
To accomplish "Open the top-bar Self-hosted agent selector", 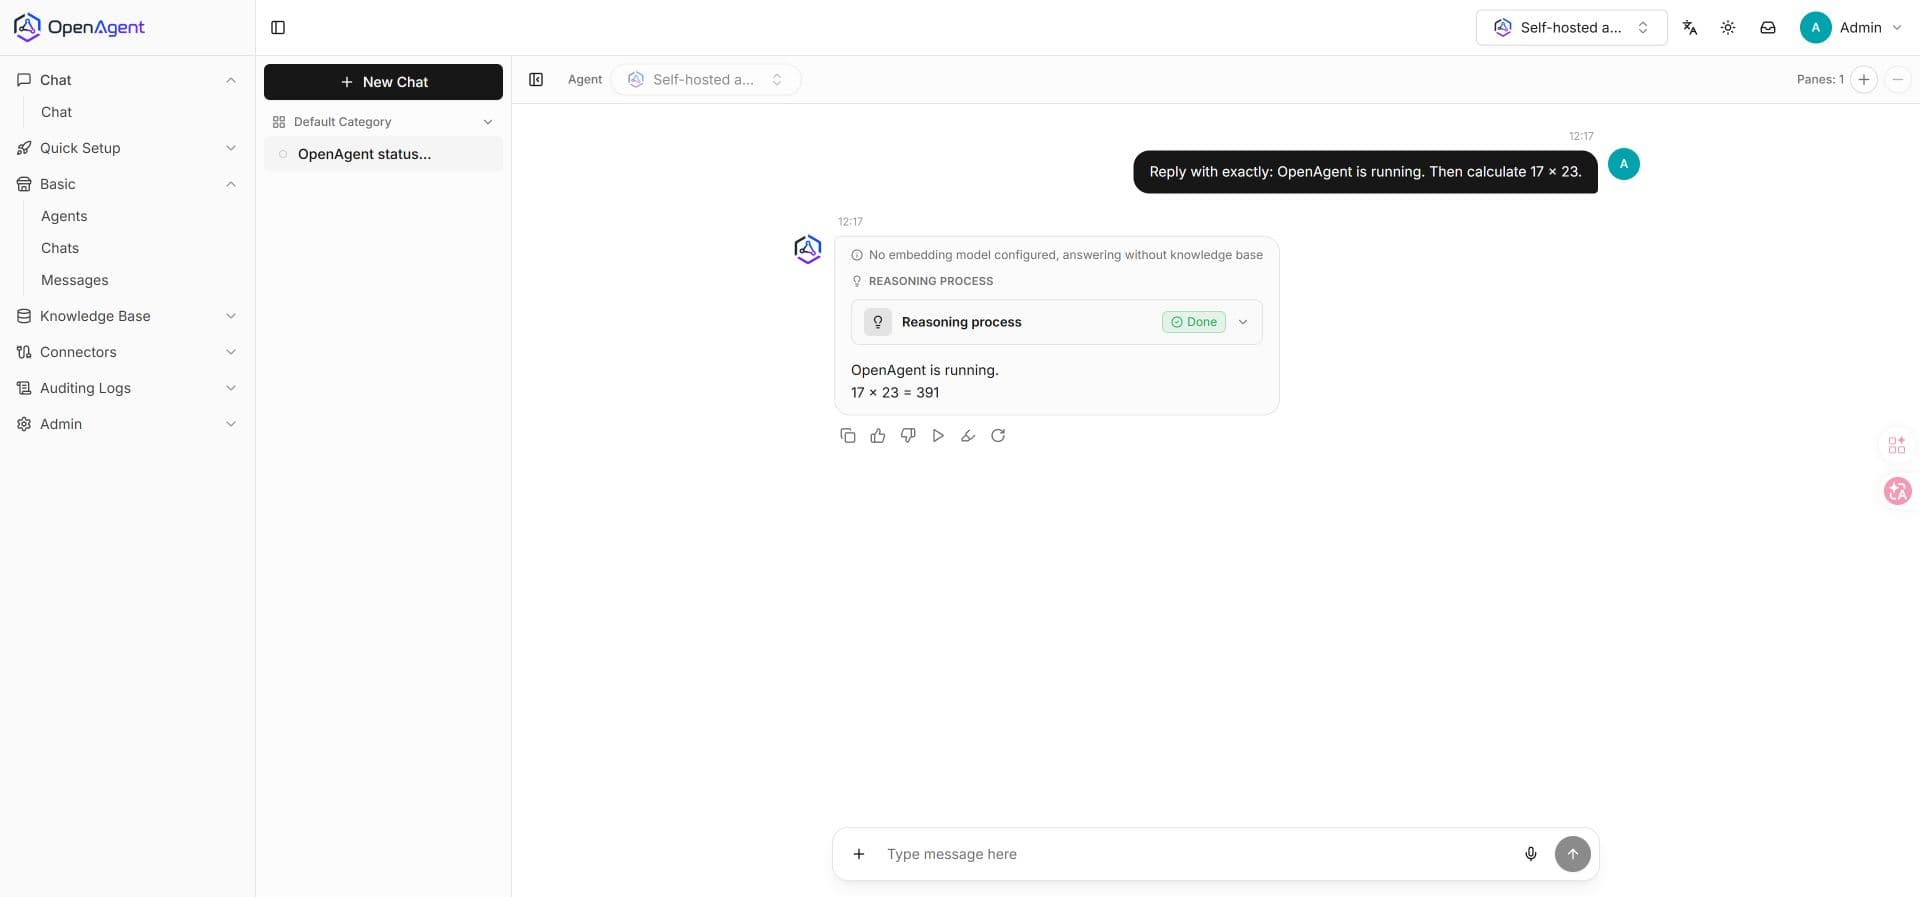I will [1572, 28].
